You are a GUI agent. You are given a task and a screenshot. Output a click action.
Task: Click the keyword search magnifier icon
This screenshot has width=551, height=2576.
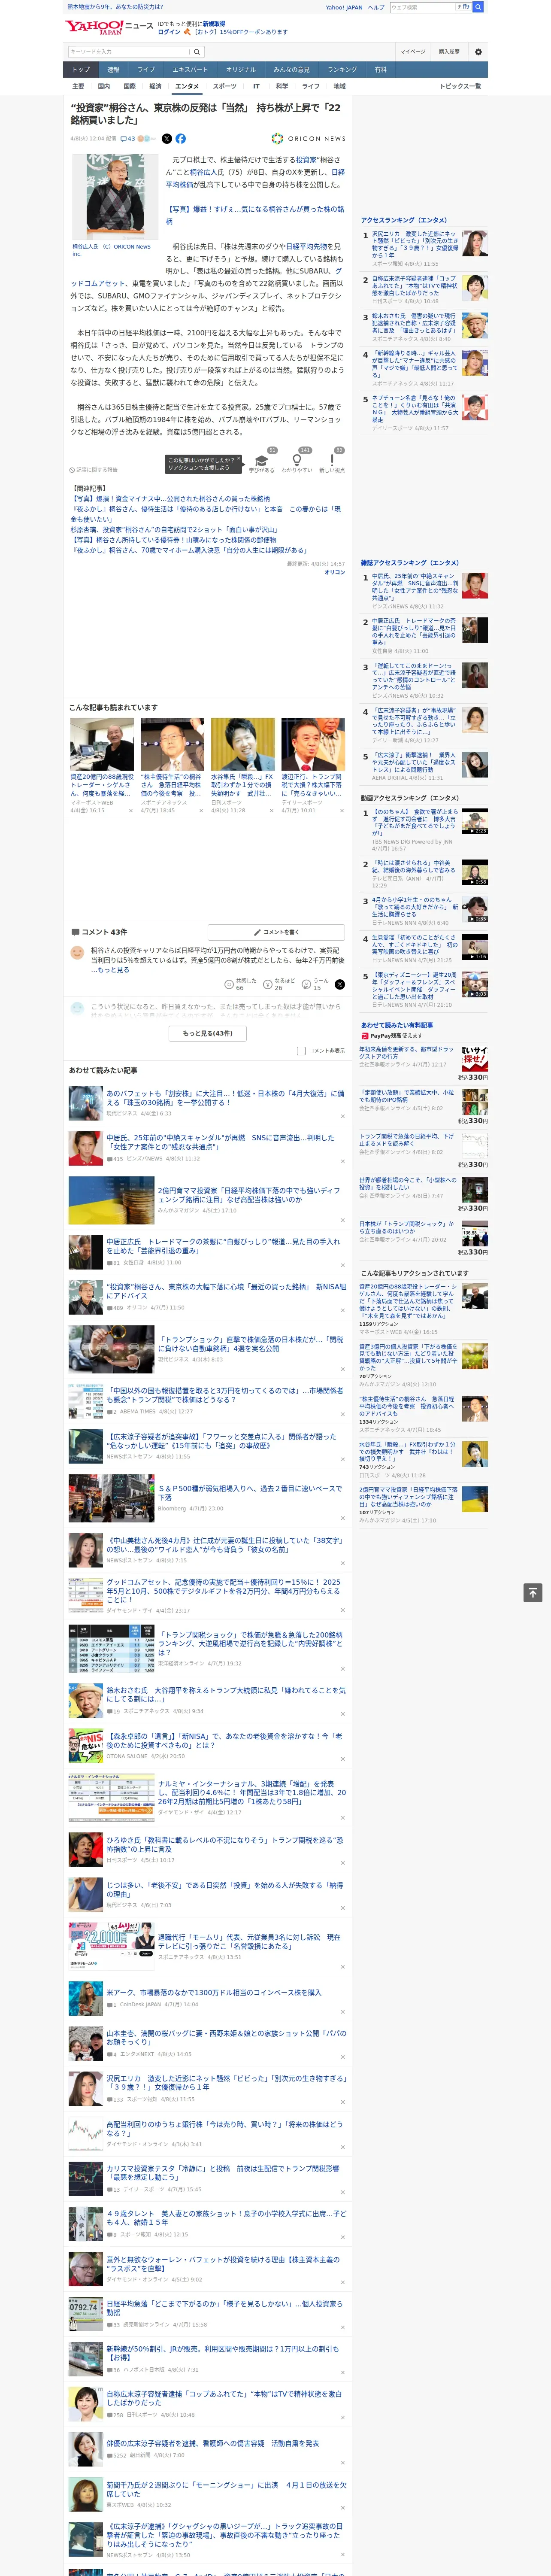click(x=196, y=51)
